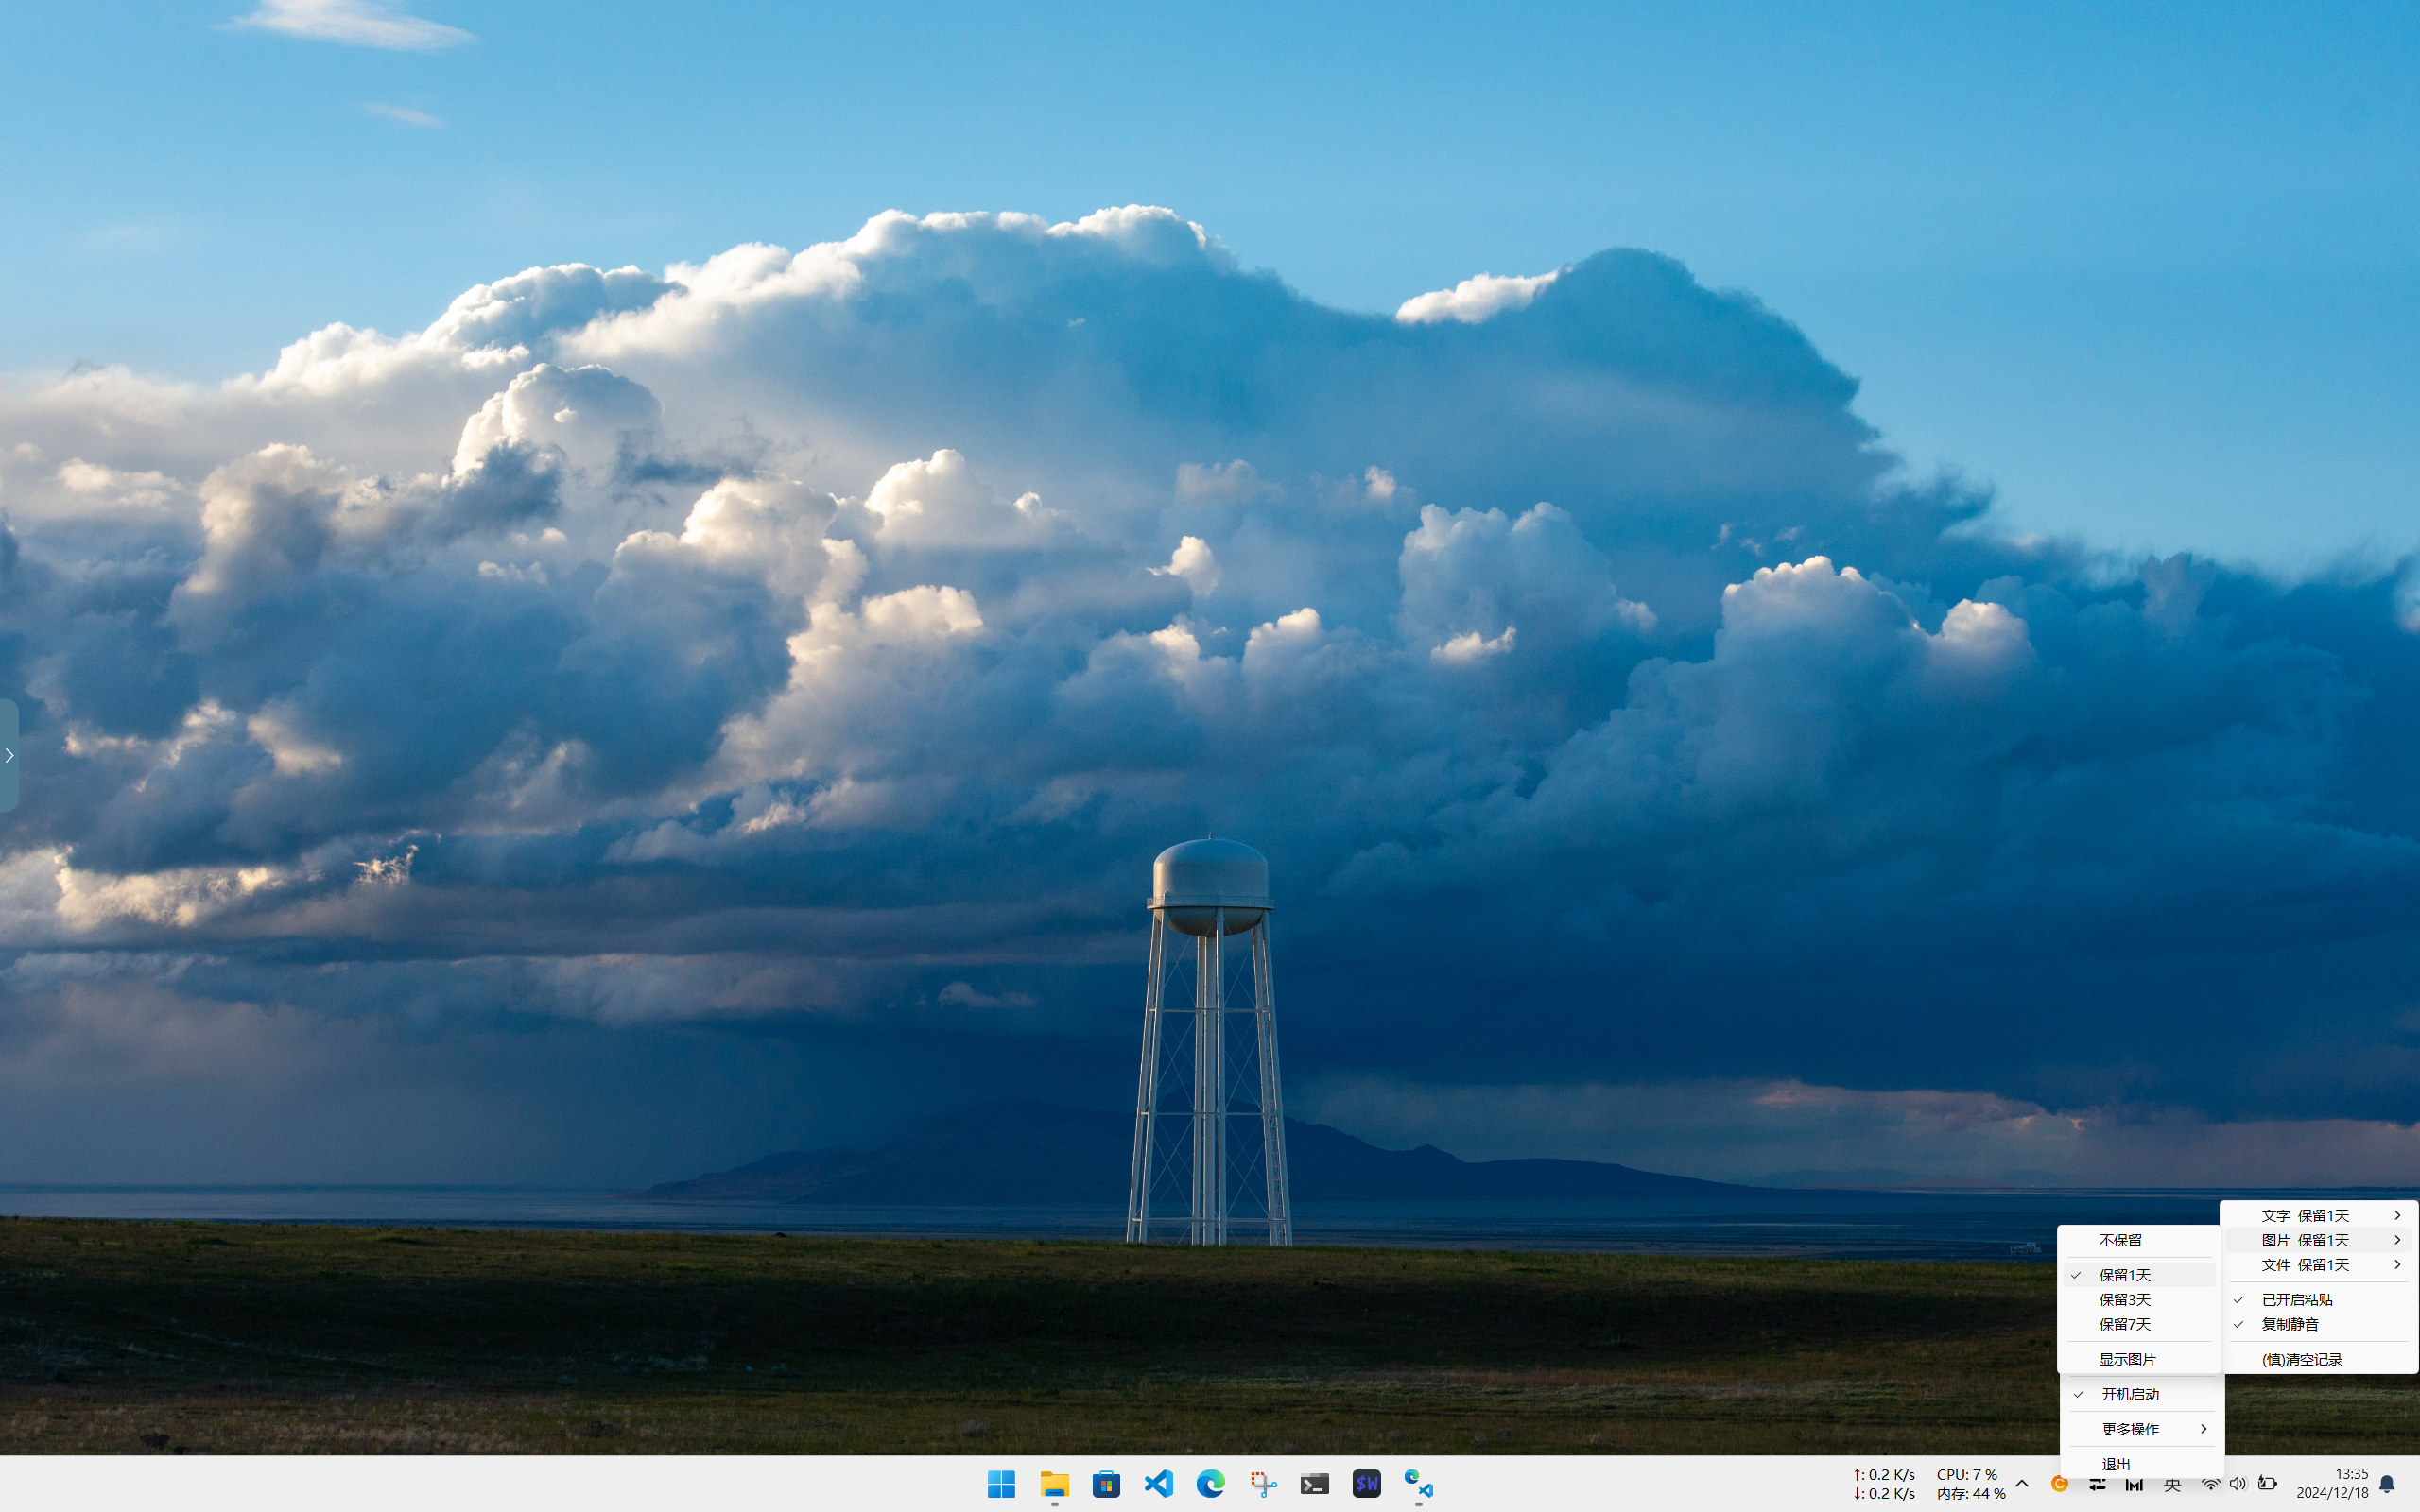Open Microsoft Store from taskbar
This screenshot has height=1512, width=2420.
(x=1106, y=1483)
